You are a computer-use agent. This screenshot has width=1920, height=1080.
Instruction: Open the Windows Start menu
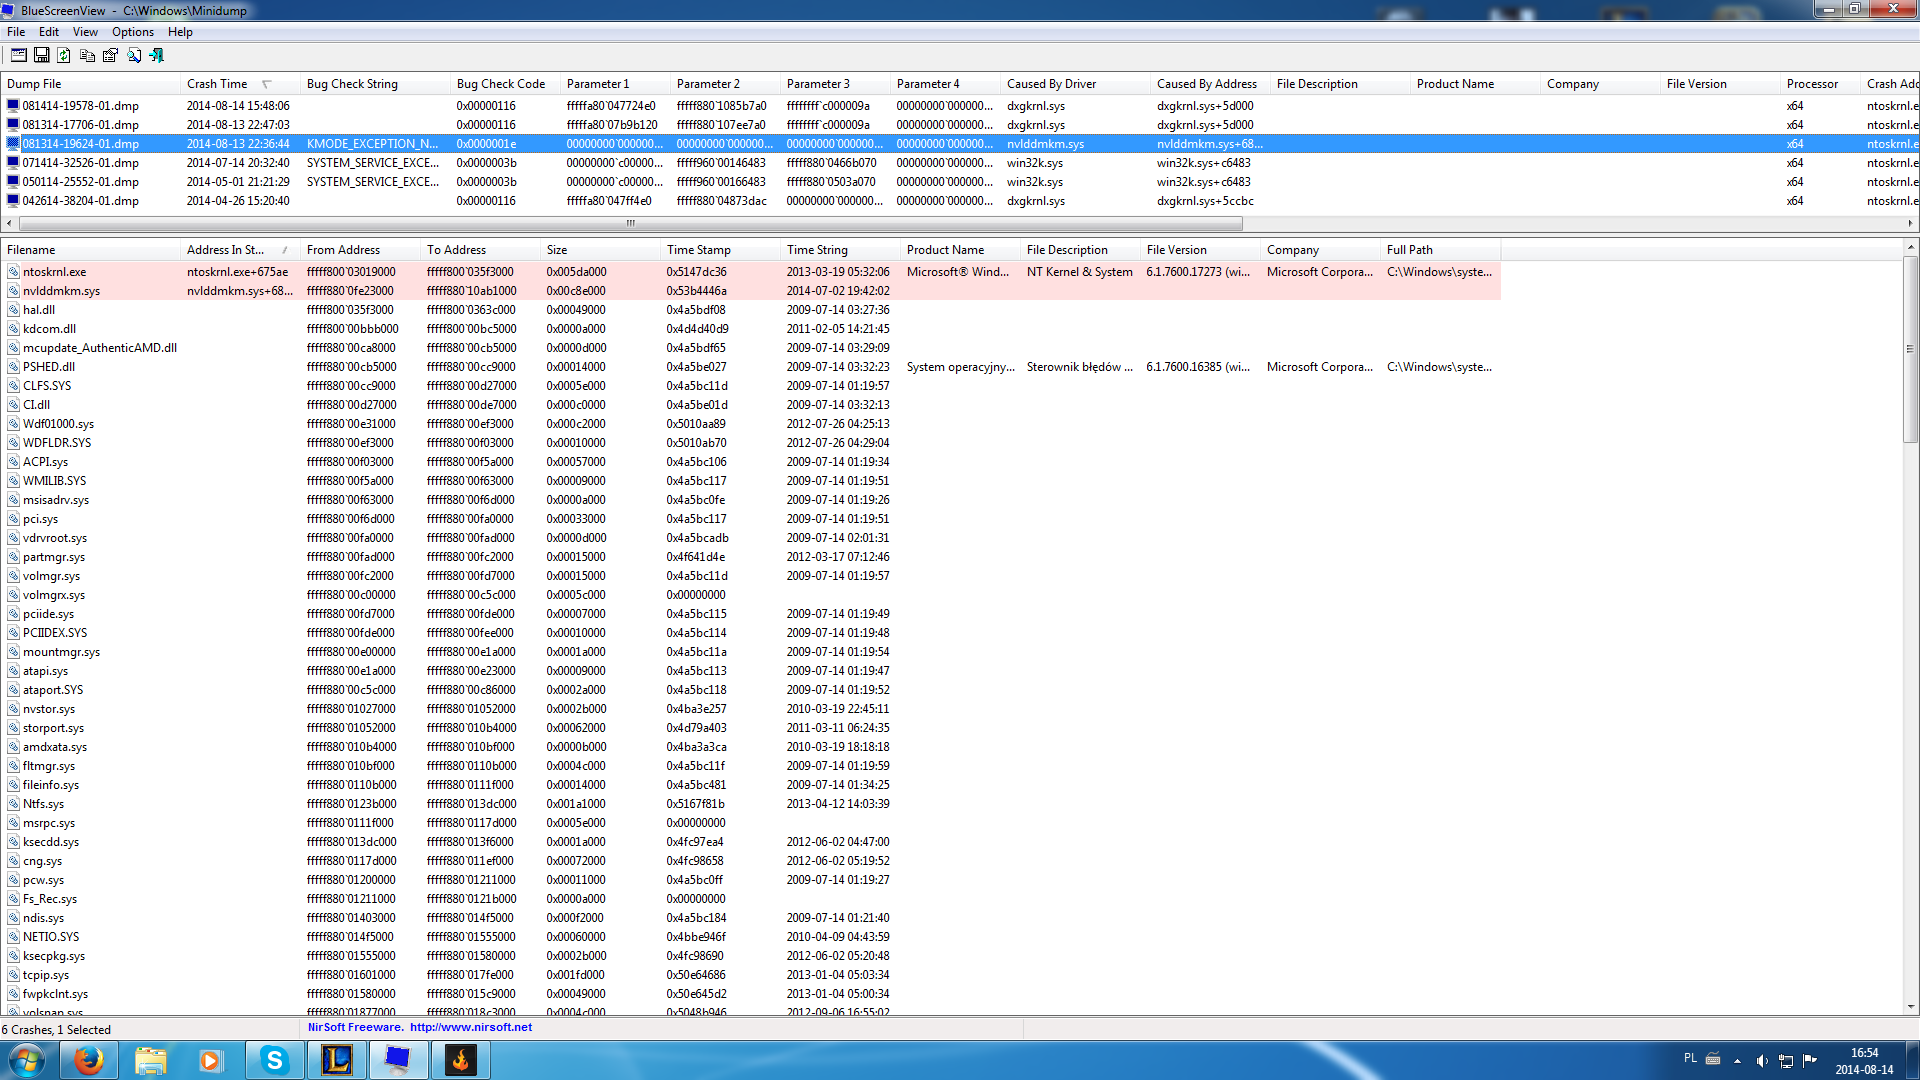pos(27,1060)
